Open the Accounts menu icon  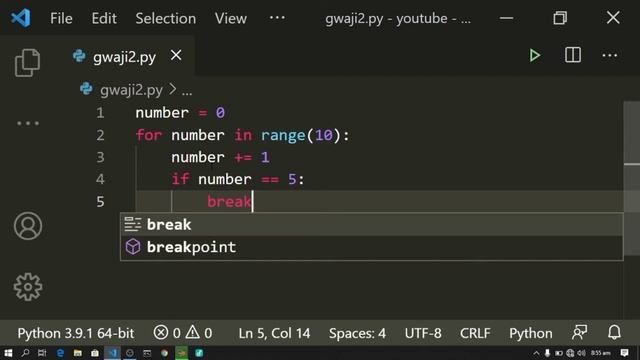point(28,226)
